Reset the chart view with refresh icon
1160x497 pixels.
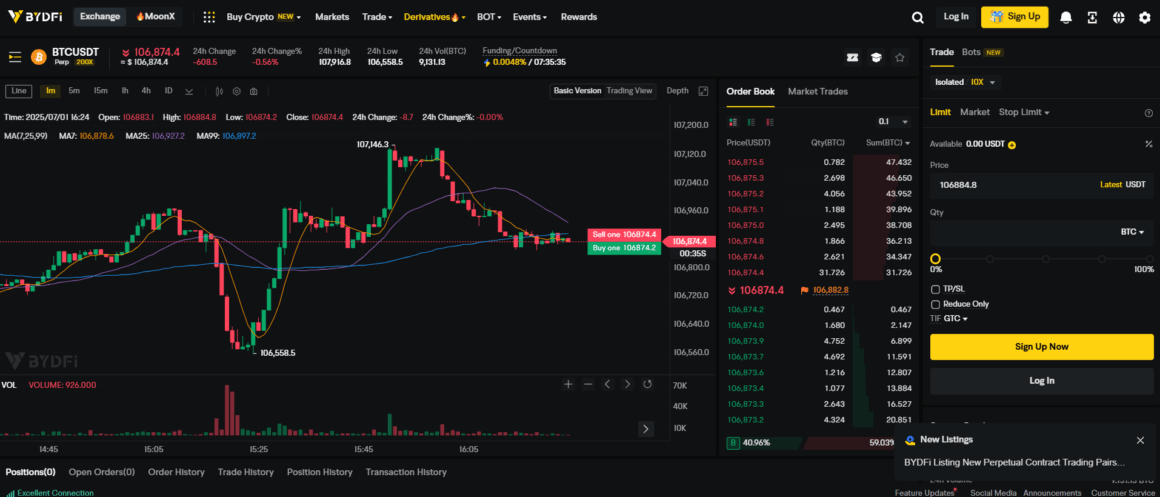pos(647,384)
